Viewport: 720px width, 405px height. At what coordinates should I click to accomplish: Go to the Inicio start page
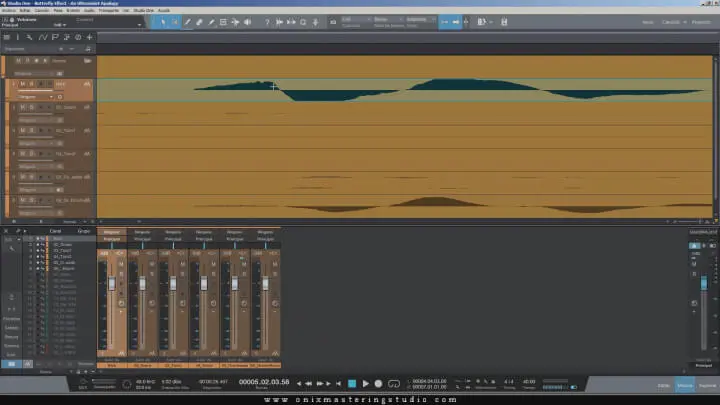click(x=648, y=22)
